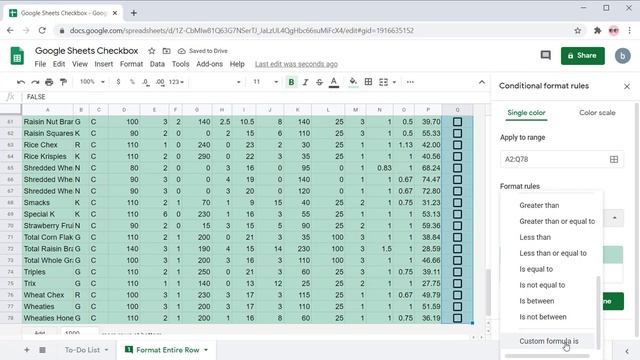The height and width of the screenshot is (360, 640).
Task: Tick the checkbox in row 74
Action: click(457, 272)
